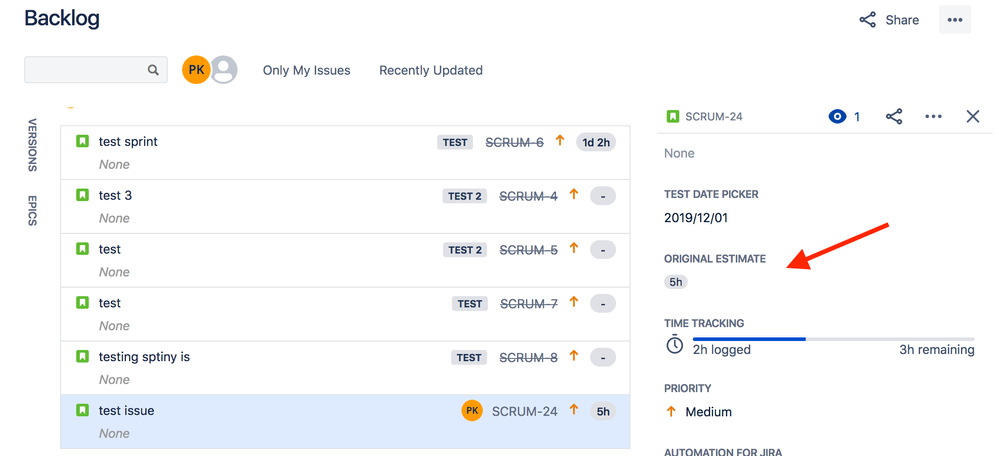Open the SCRUM-6 issue key link
This screenshot has width=999, height=456.
(x=514, y=143)
